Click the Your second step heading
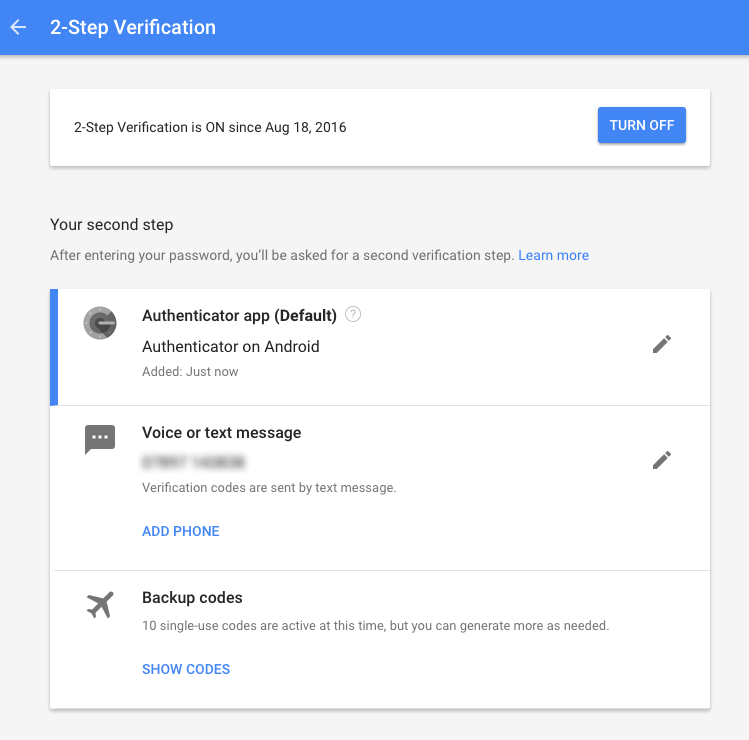749x740 pixels. [112, 225]
